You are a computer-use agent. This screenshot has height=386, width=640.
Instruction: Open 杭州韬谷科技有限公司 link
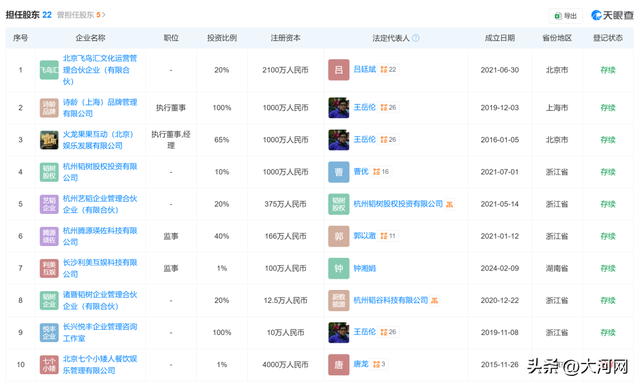[391, 300]
